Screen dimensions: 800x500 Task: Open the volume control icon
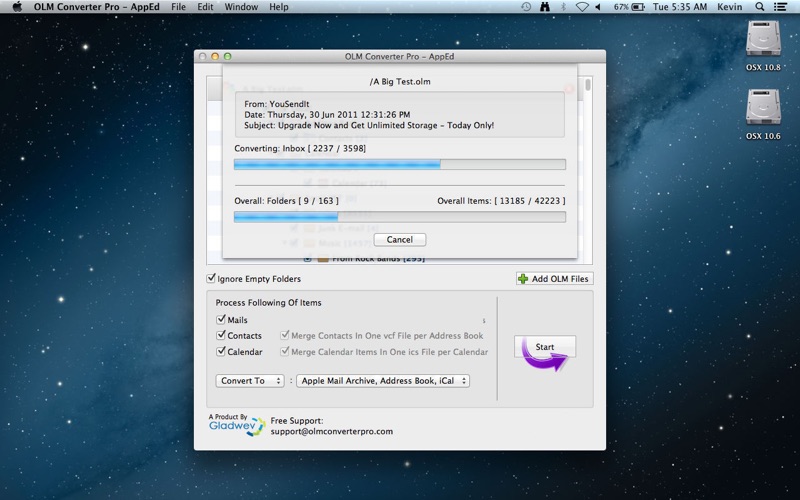598,7
